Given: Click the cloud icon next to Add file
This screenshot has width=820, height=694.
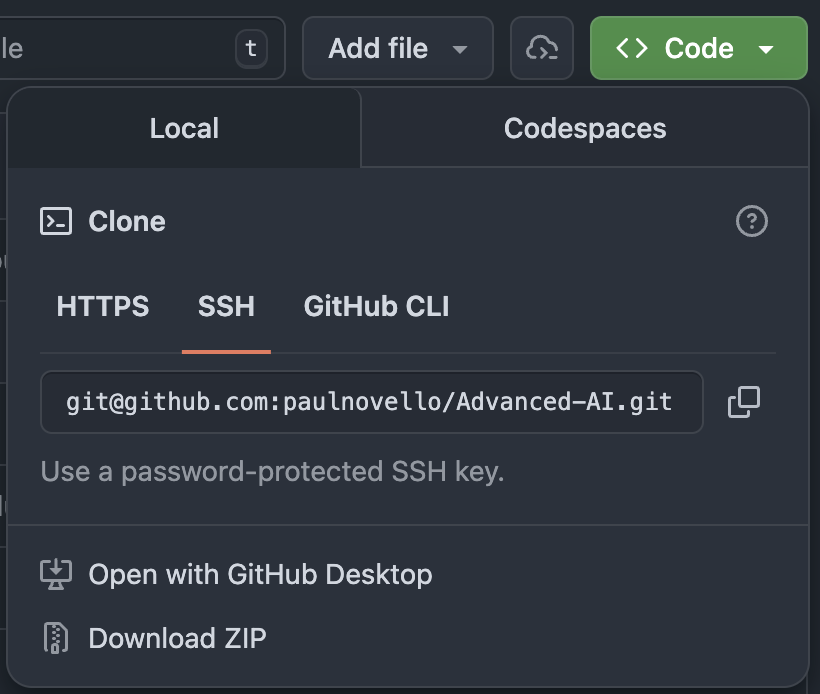Looking at the screenshot, I should 542,48.
